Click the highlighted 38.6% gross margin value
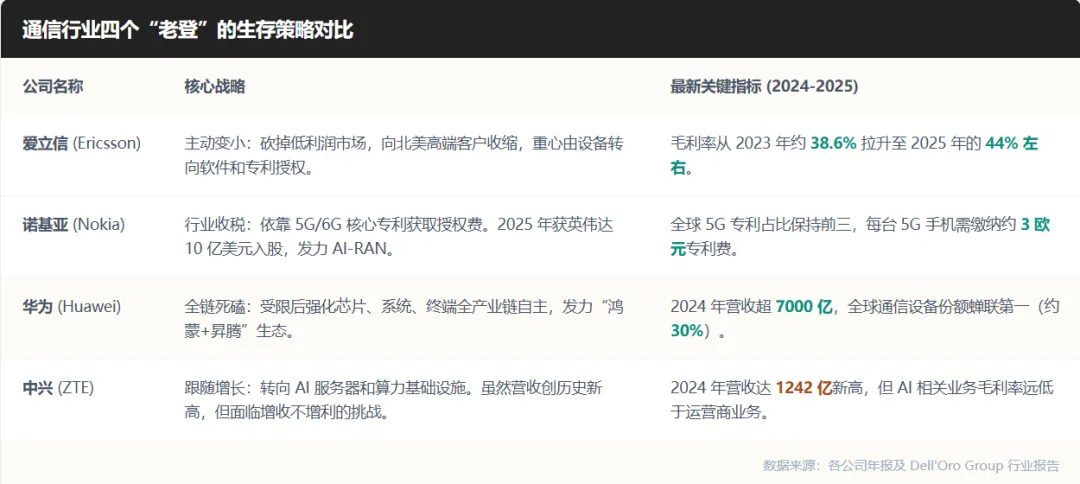 pyautogui.click(x=833, y=144)
